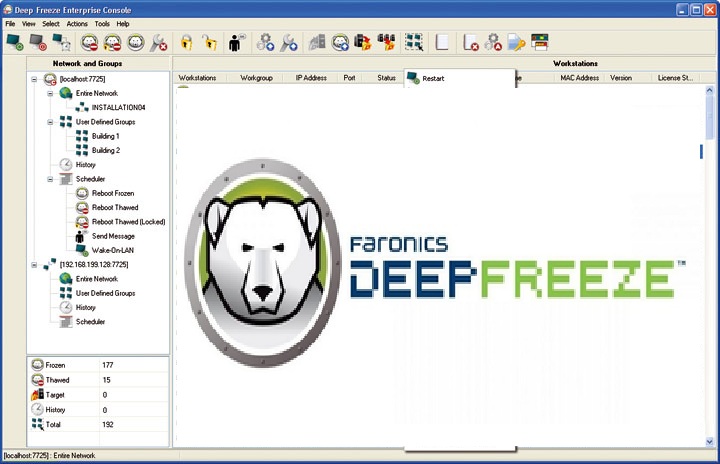Click the wrench with blue plus toolbar icon
720x464 pixels.
click(289, 42)
